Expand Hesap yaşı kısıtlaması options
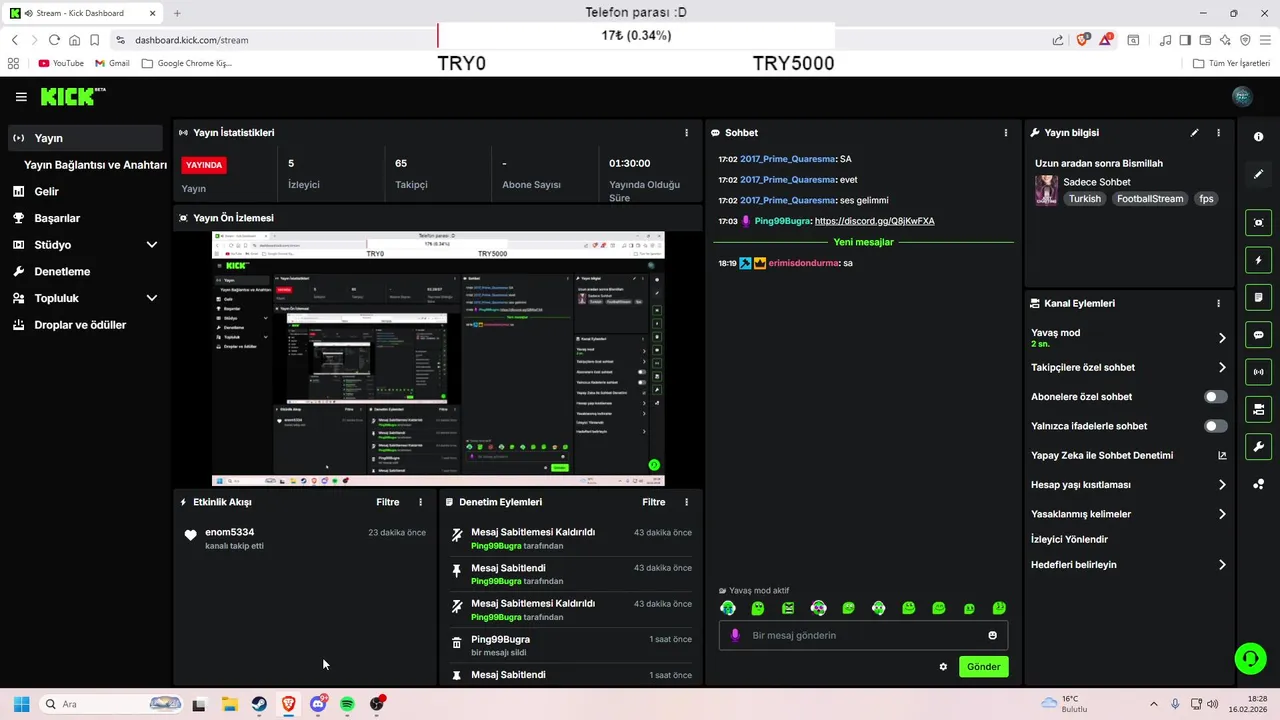The width and height of the screenshot is (1280, 720). pyautogui.click(x=1128, y=485)
